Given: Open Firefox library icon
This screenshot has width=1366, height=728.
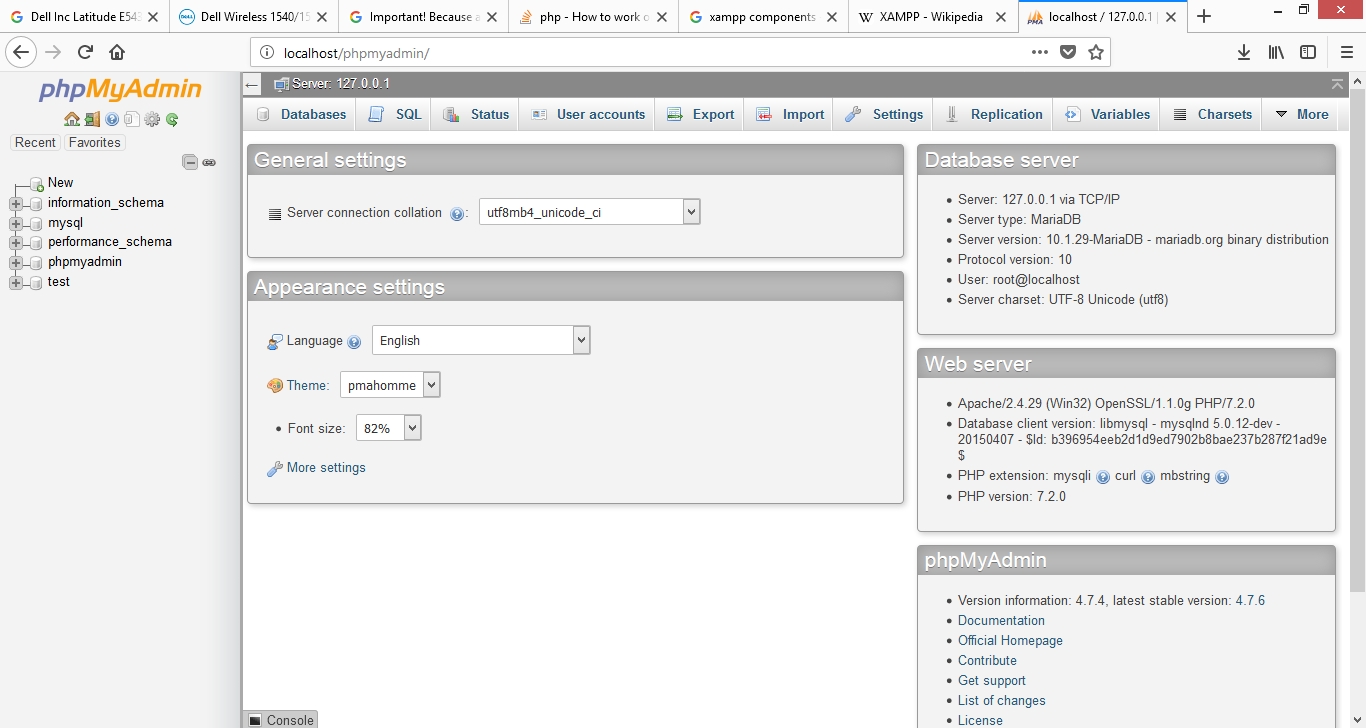Looking at the screenshot, I should tap(1276, 52).
